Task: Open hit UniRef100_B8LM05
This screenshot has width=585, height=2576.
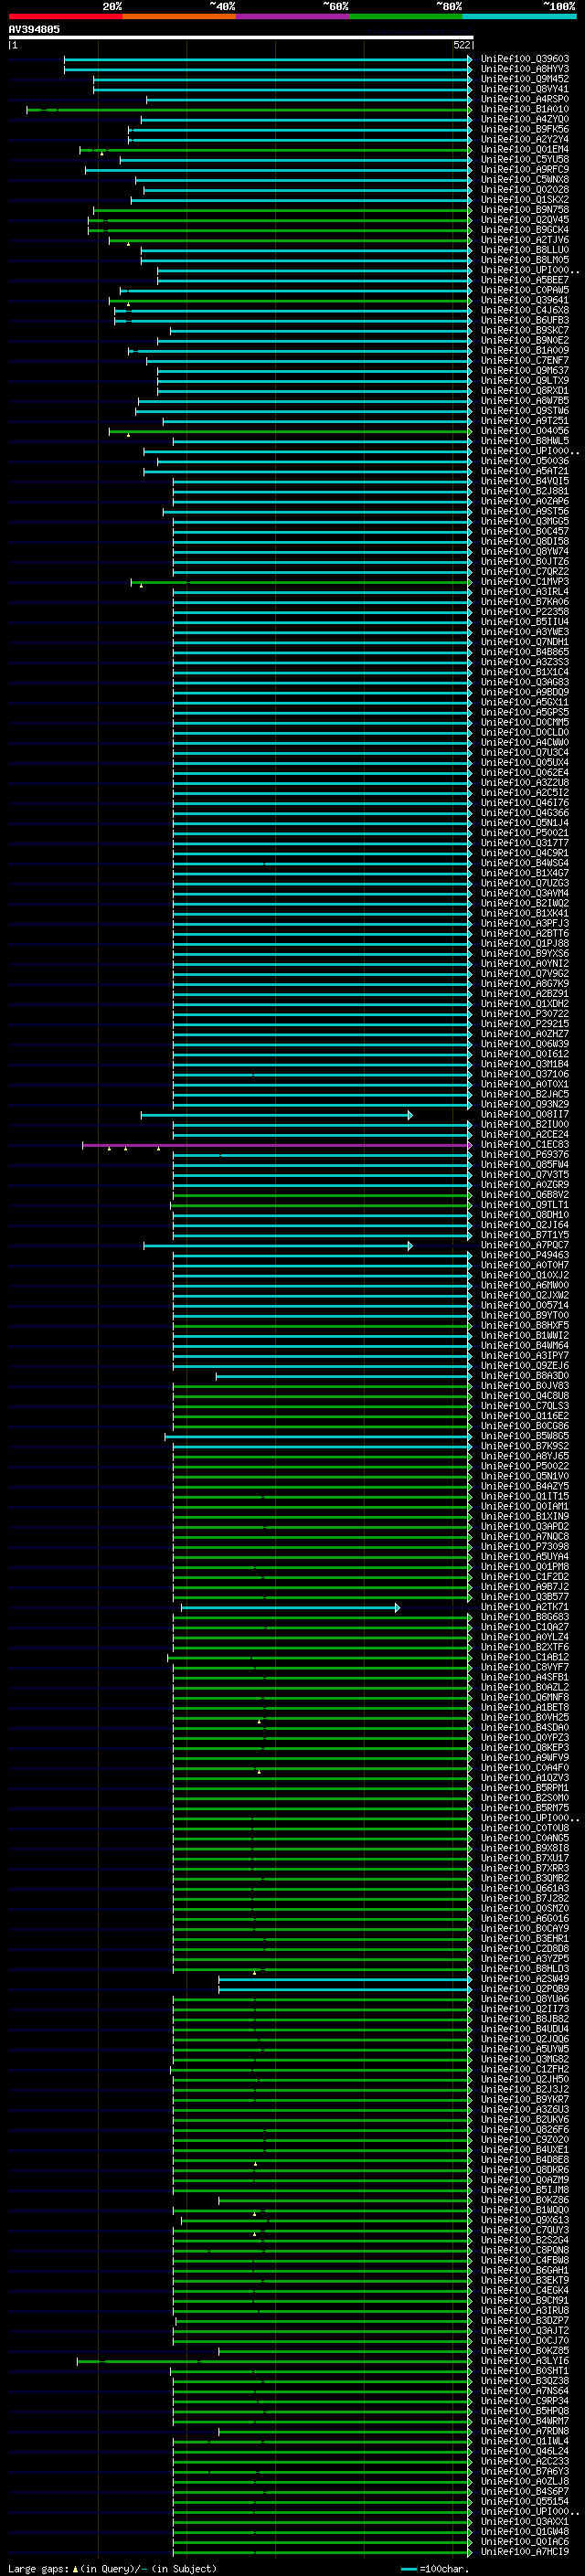Action: pyautogui.click(x=524, y=260)
